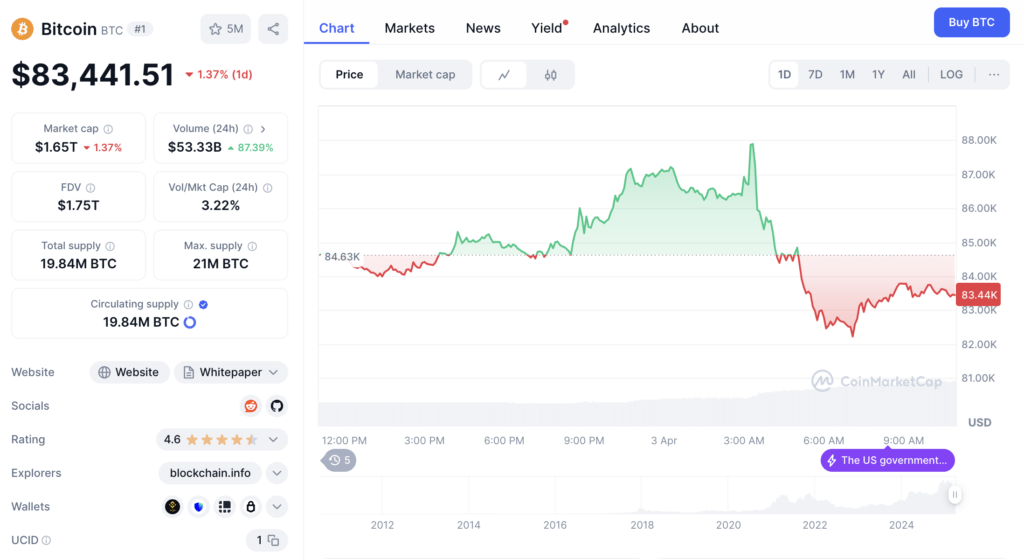This screenshot has height=559, width=1024.
Task: Open Volume (24h) details arrow
Action: (263, 129)
